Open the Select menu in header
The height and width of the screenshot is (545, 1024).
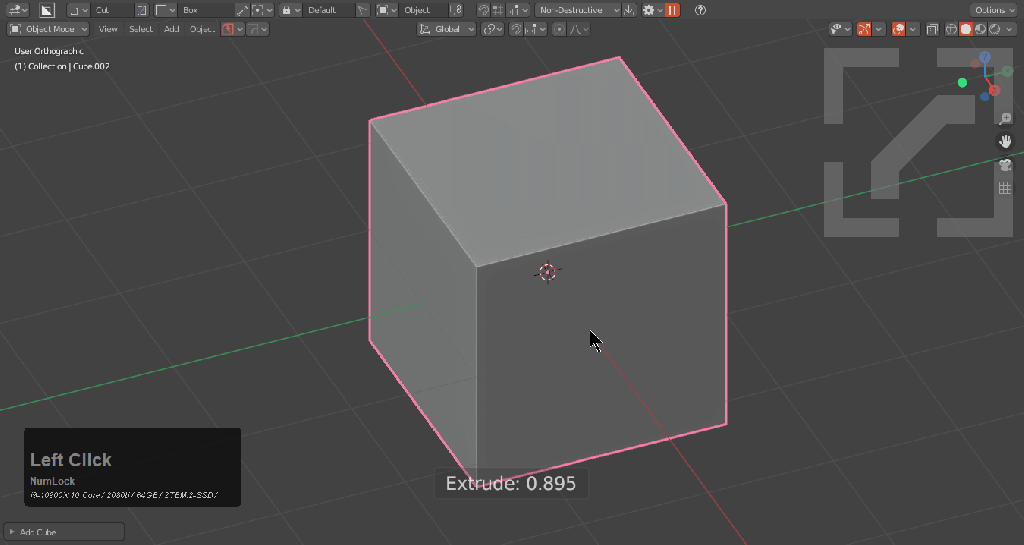tap(141, 29)
